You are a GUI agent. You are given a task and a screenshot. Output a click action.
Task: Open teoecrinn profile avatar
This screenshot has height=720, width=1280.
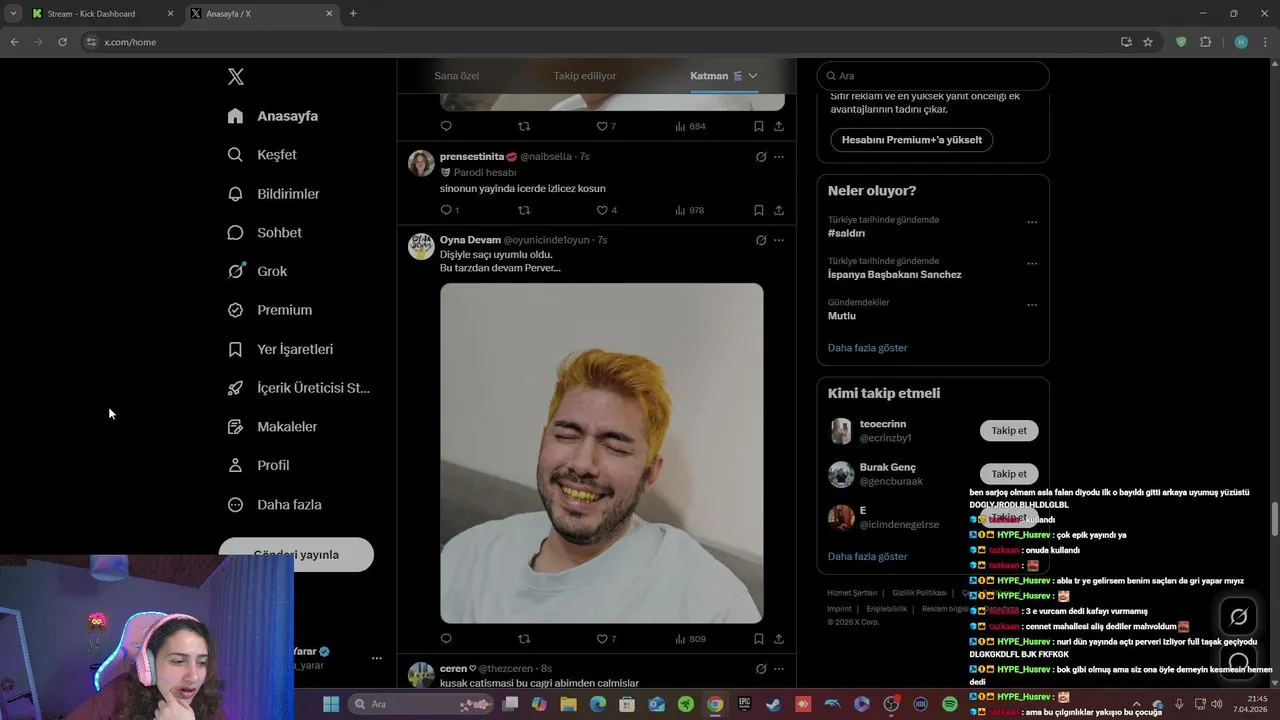(x=841, y=431)
